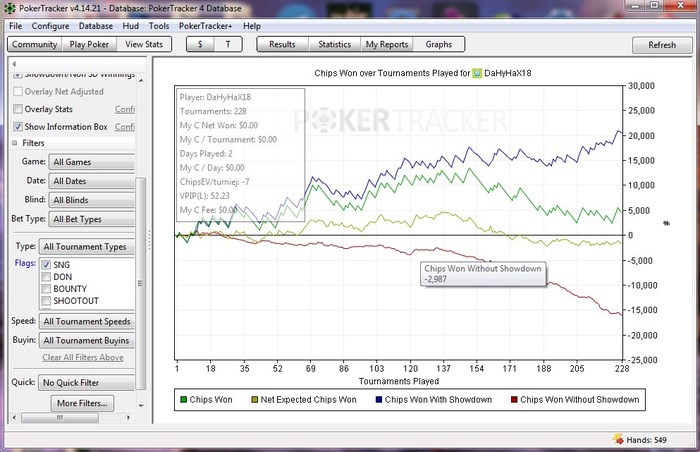Collapse the sidebar with the small left arrow
Screen dimensions: 700x452
tap(14, 64)
